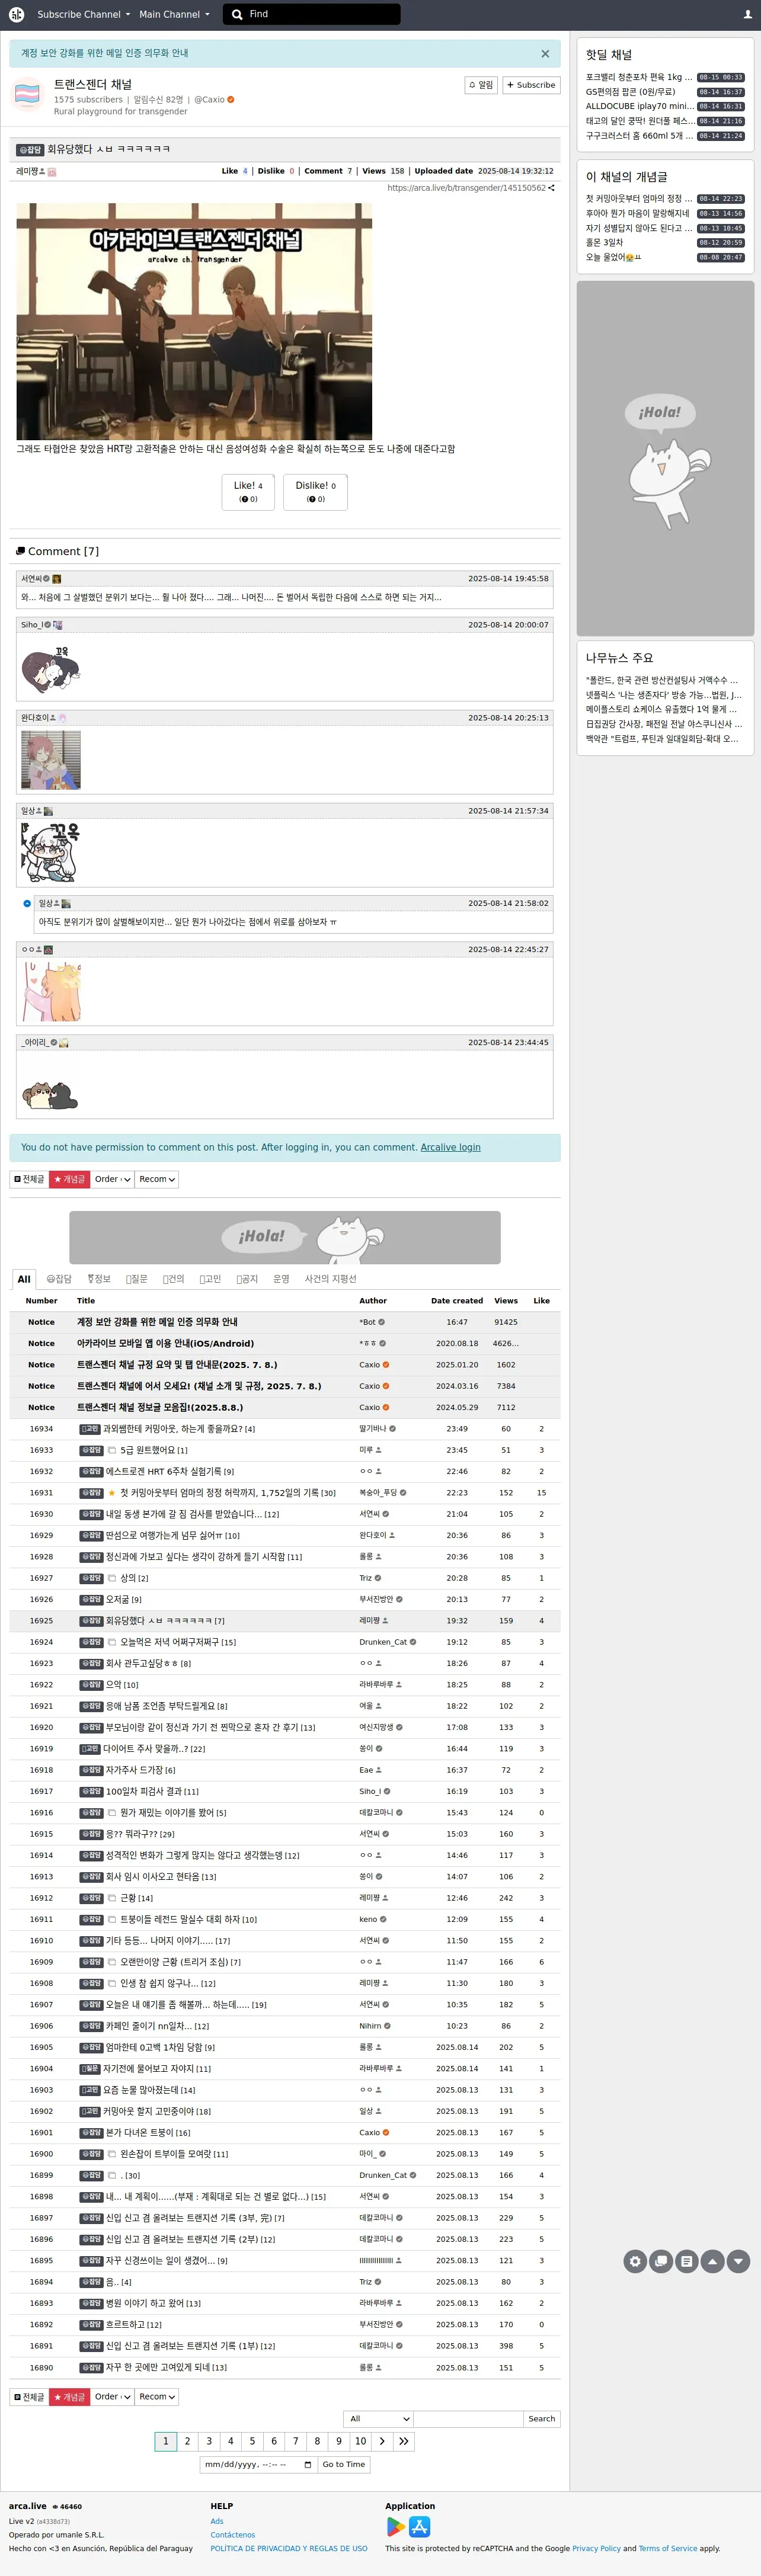
Task: Click the search magnifier icon
Action: (237, 14)
